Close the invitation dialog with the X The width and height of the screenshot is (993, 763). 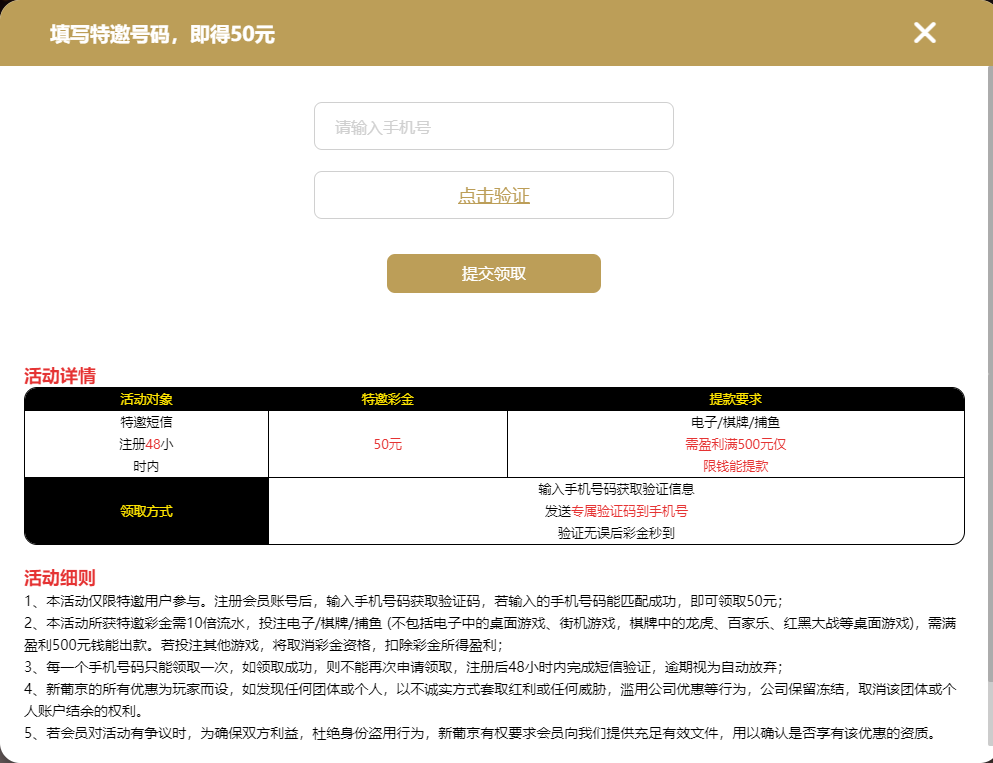tap(925, 33)
